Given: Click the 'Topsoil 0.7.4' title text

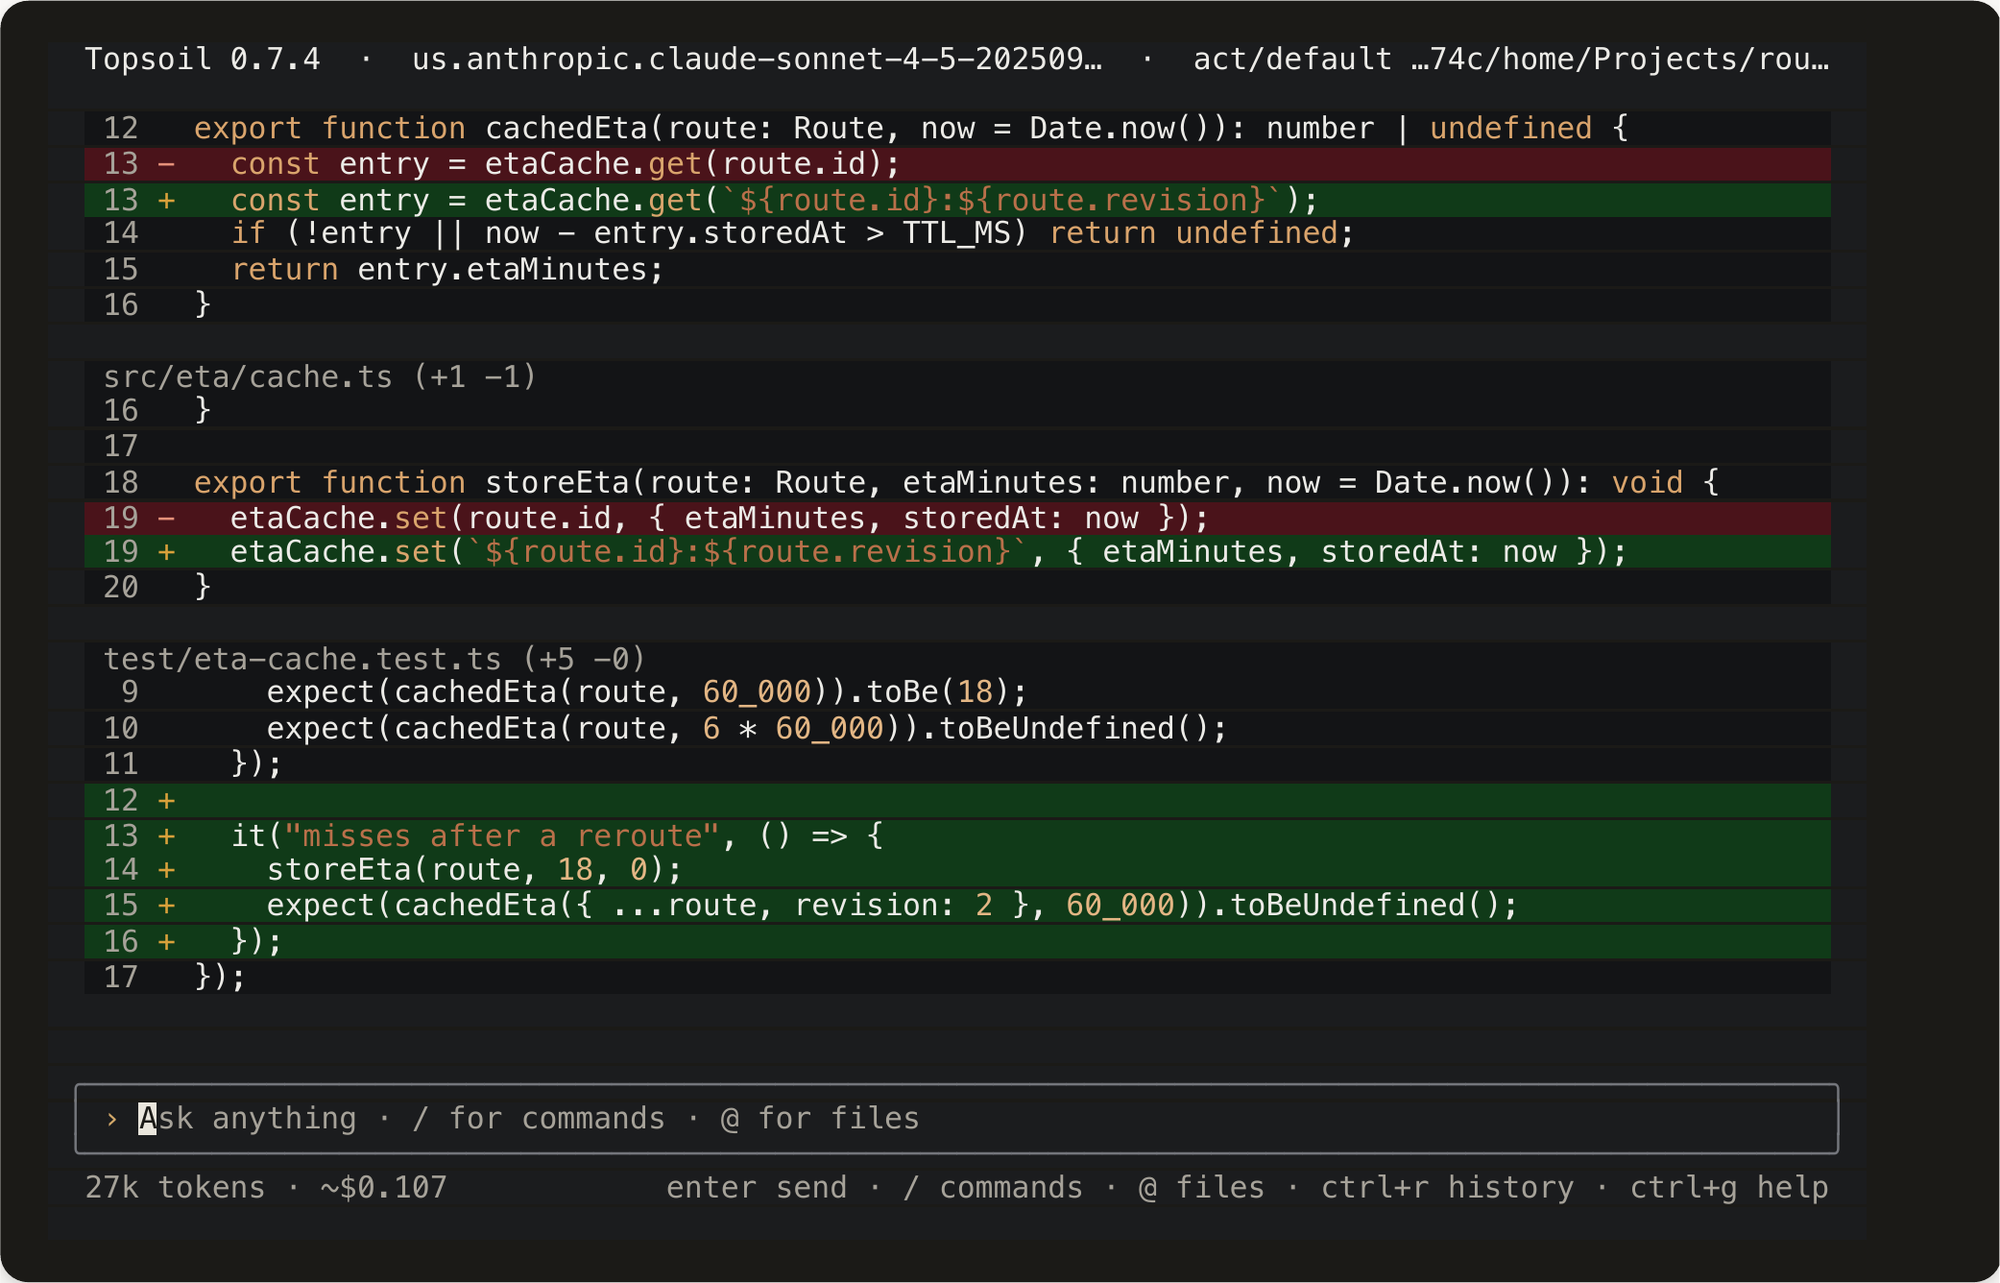Looking at the screenshot, I should click(202, 59).
